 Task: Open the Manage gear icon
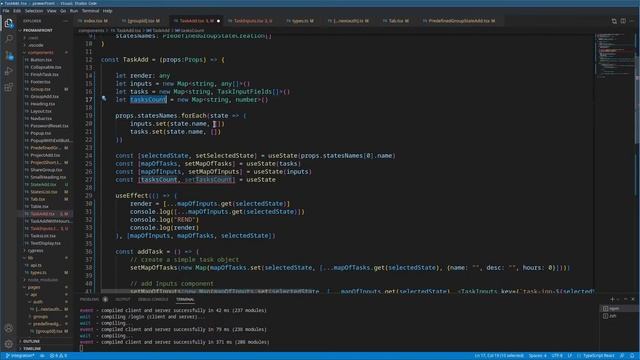(9, 344)
